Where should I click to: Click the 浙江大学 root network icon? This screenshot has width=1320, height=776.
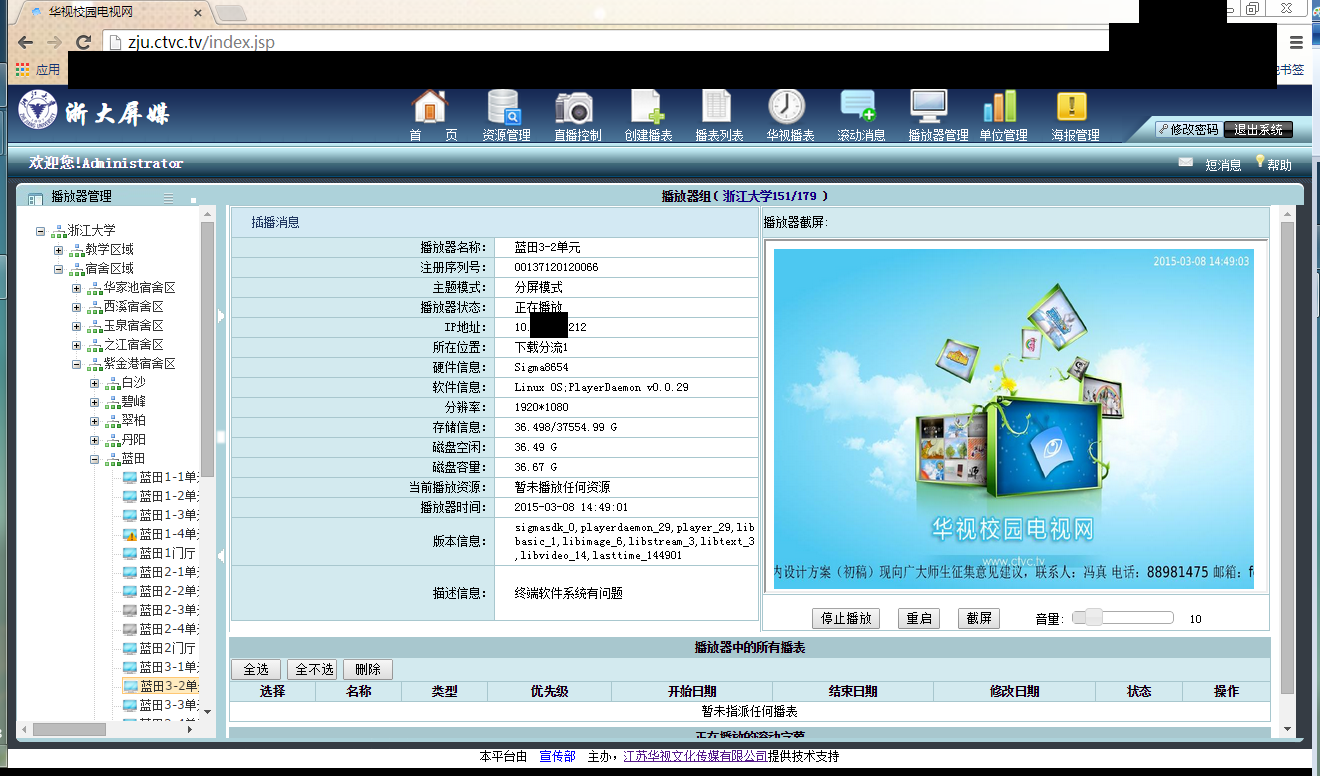(x=59, y=231)
